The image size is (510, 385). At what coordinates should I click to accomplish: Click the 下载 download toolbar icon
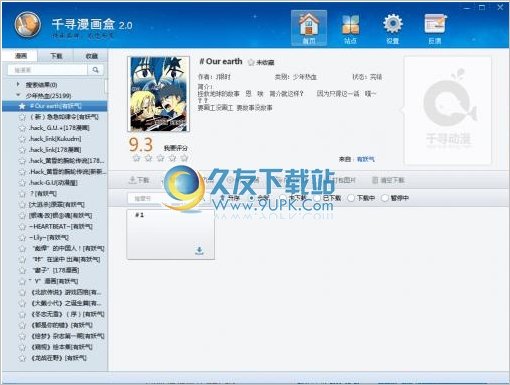[139, 180]
